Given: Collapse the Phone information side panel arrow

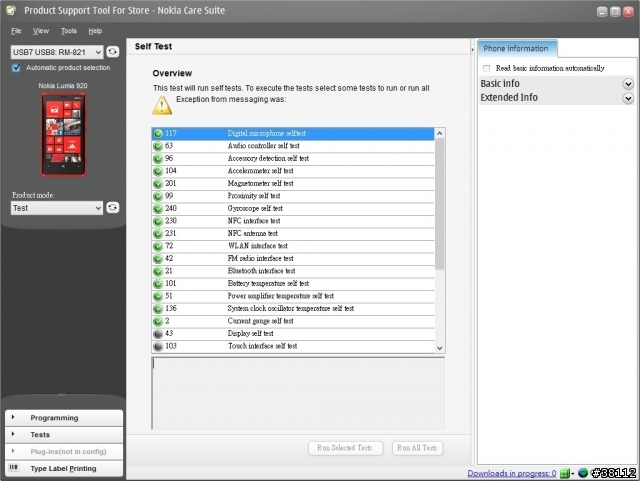Looking at the screenshot, I should [x=472, y=49].
